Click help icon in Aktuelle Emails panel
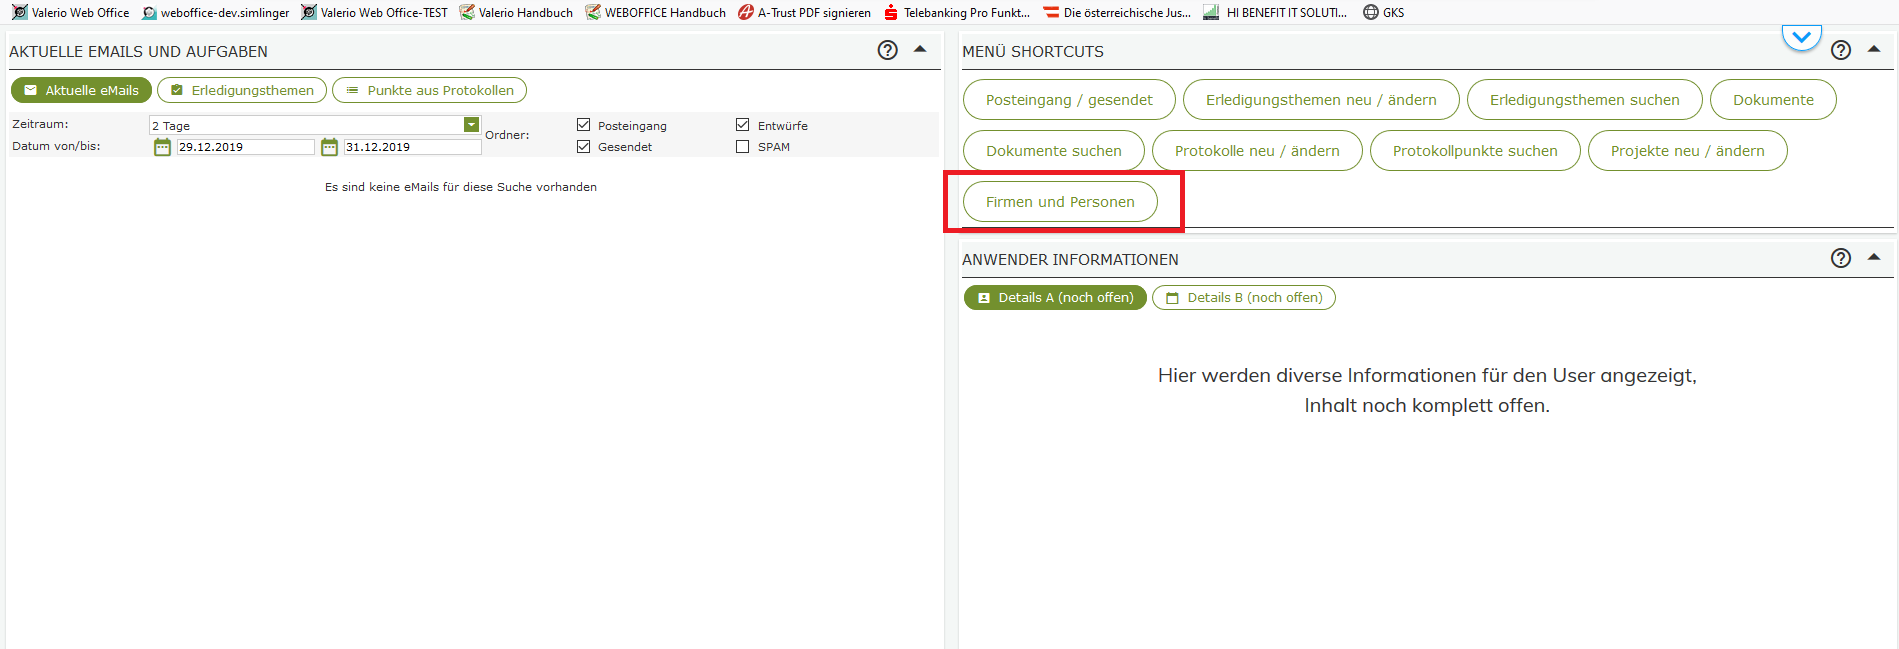 887,50
